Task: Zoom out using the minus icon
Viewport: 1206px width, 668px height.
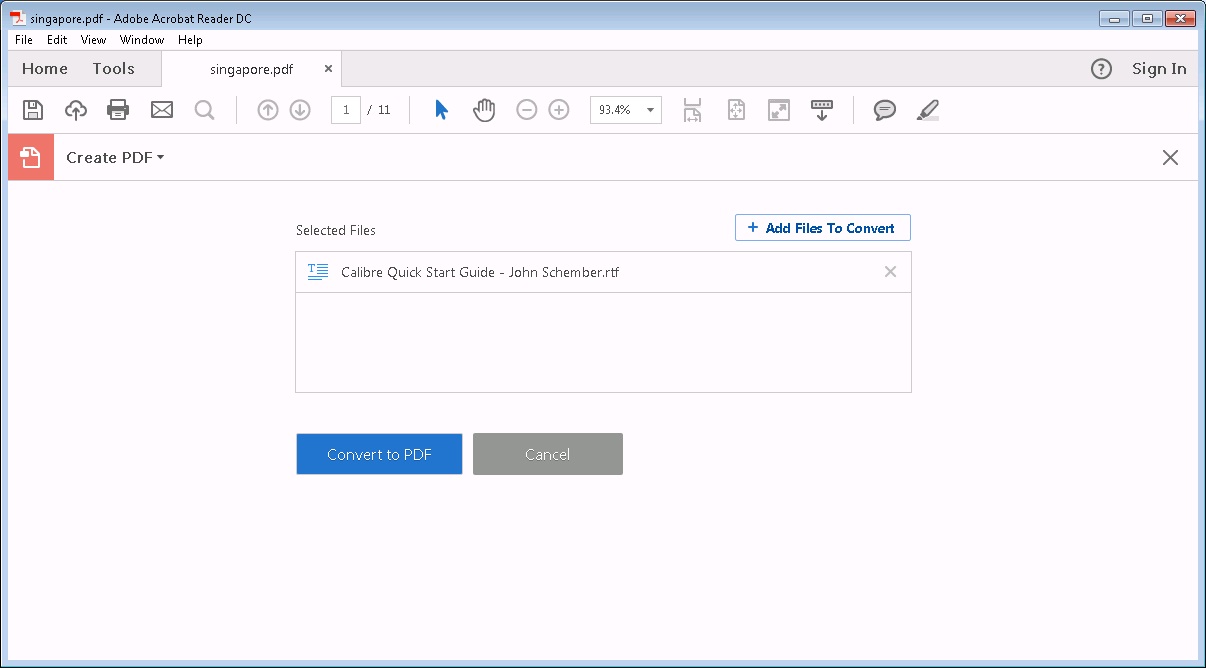Action: pyautogui.click(x=526, y=110)
